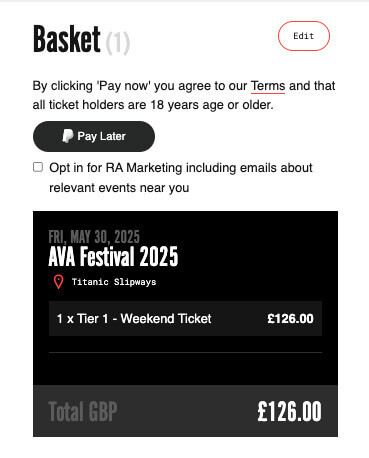Click the Basket heading

pos(67,39)
